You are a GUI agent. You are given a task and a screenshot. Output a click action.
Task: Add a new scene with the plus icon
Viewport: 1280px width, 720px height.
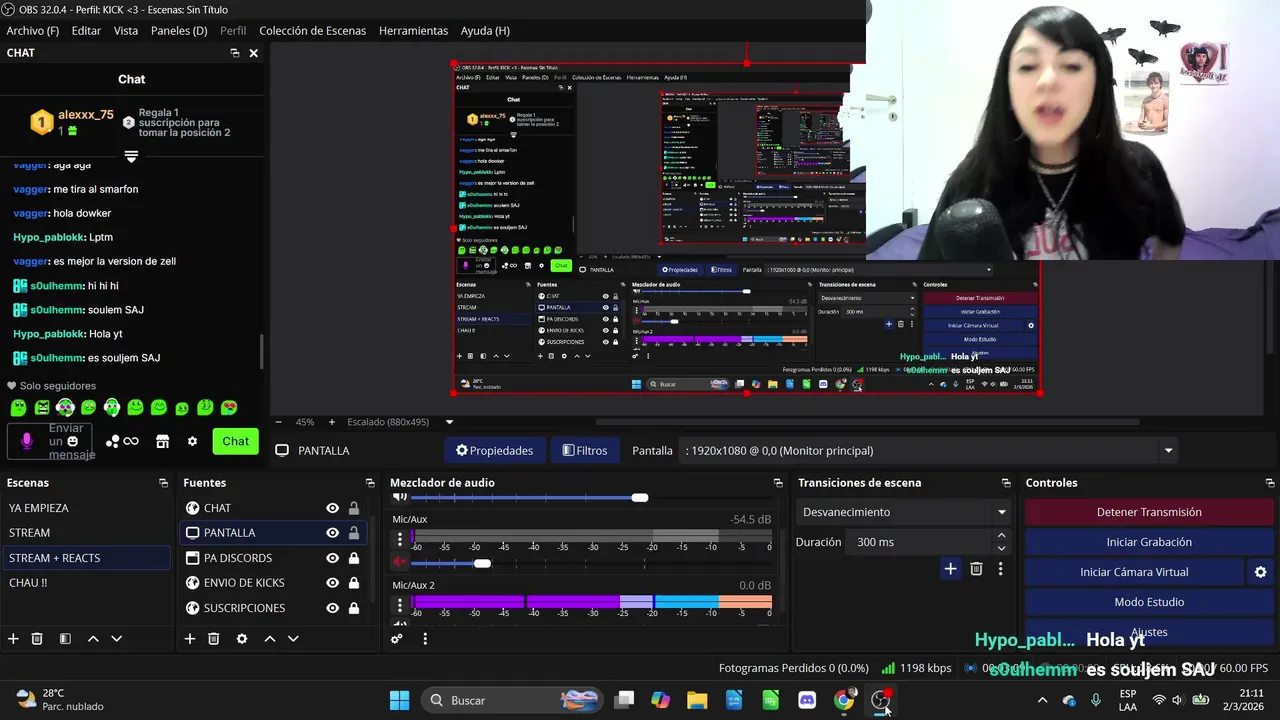click(x=13, y=639)
